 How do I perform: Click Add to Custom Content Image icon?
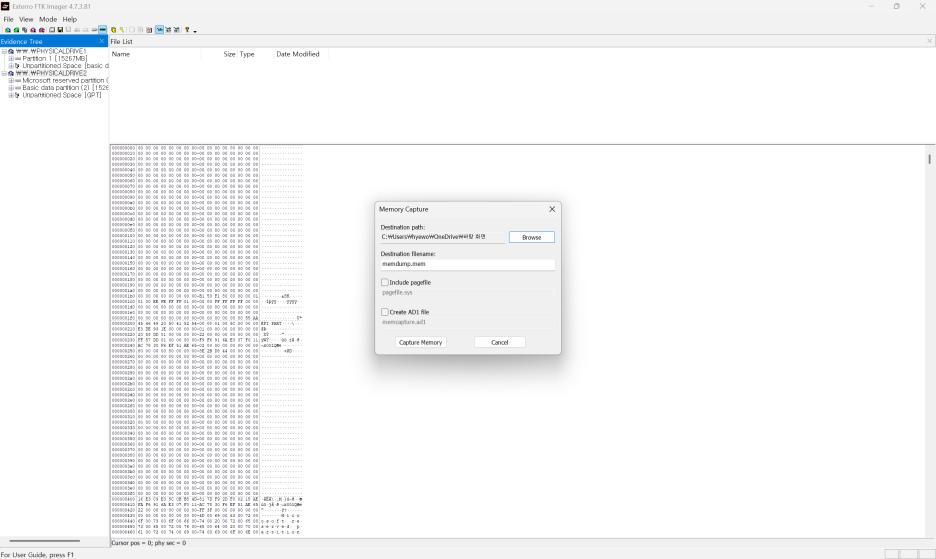(77, 30)
